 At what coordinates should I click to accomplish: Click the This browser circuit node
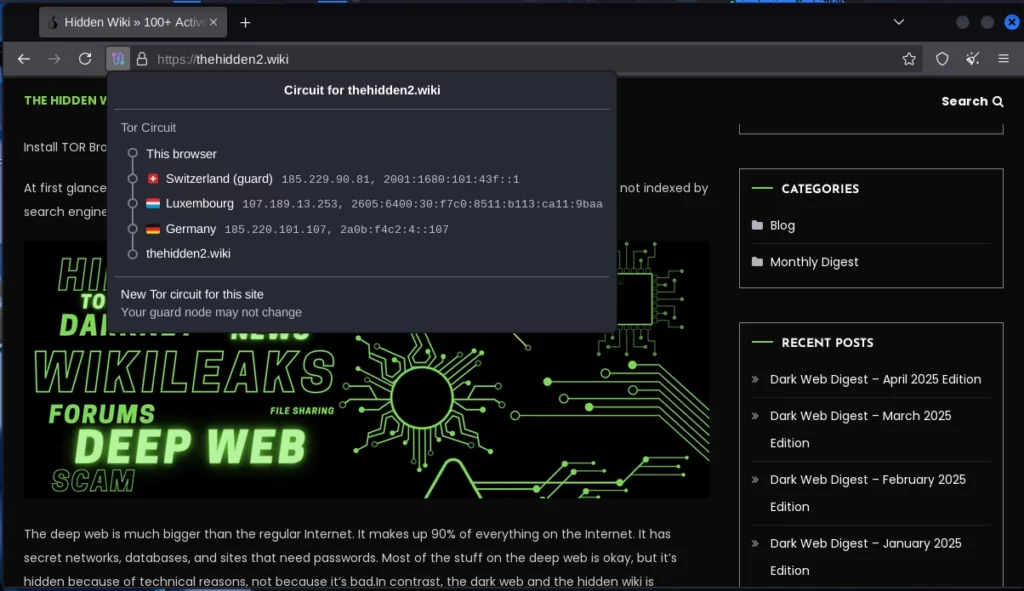181,154
